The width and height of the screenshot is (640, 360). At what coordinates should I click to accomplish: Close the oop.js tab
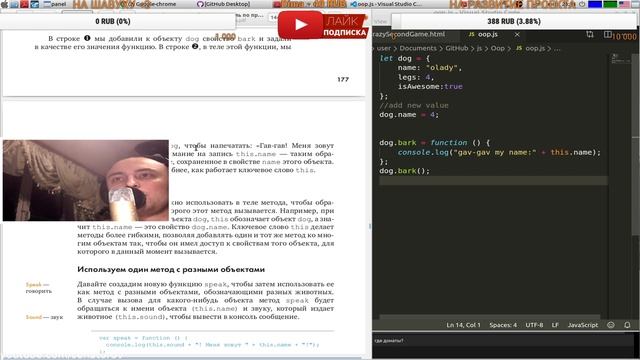coord(517,35)
